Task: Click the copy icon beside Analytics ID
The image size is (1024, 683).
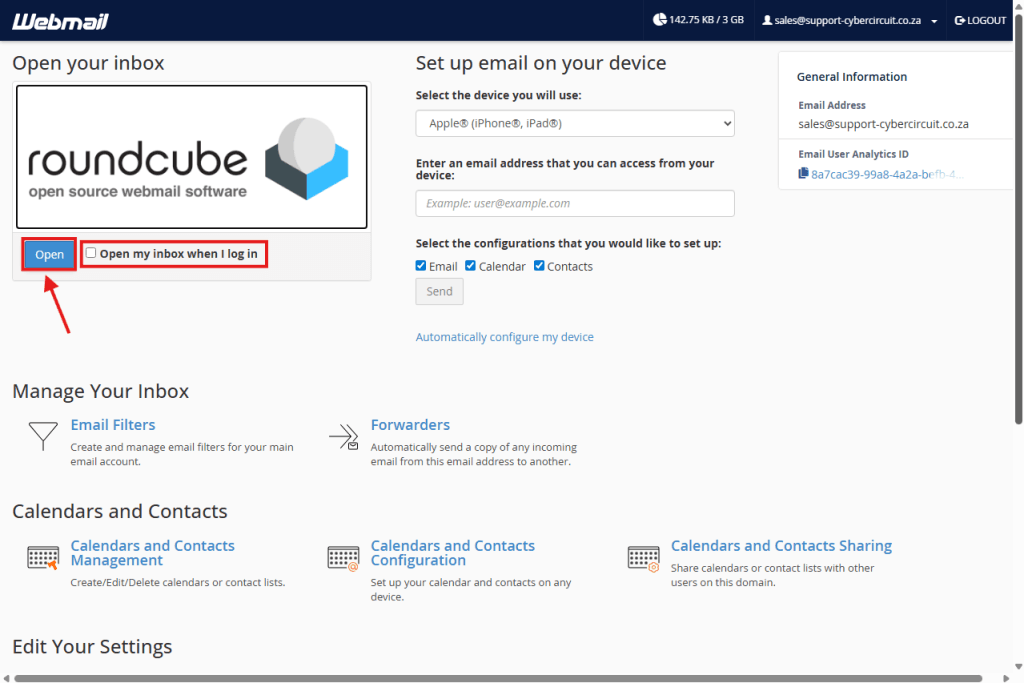Action: point(803,173)
